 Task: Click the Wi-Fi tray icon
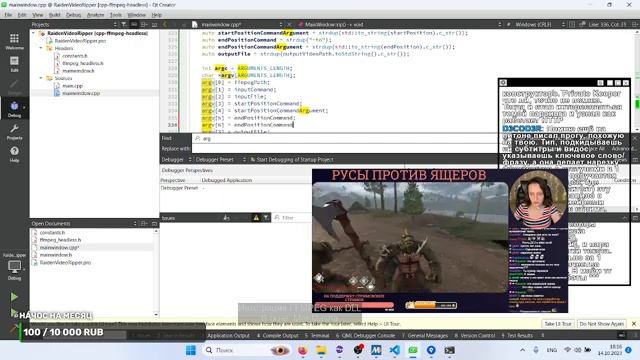click(x=567, y=350)
